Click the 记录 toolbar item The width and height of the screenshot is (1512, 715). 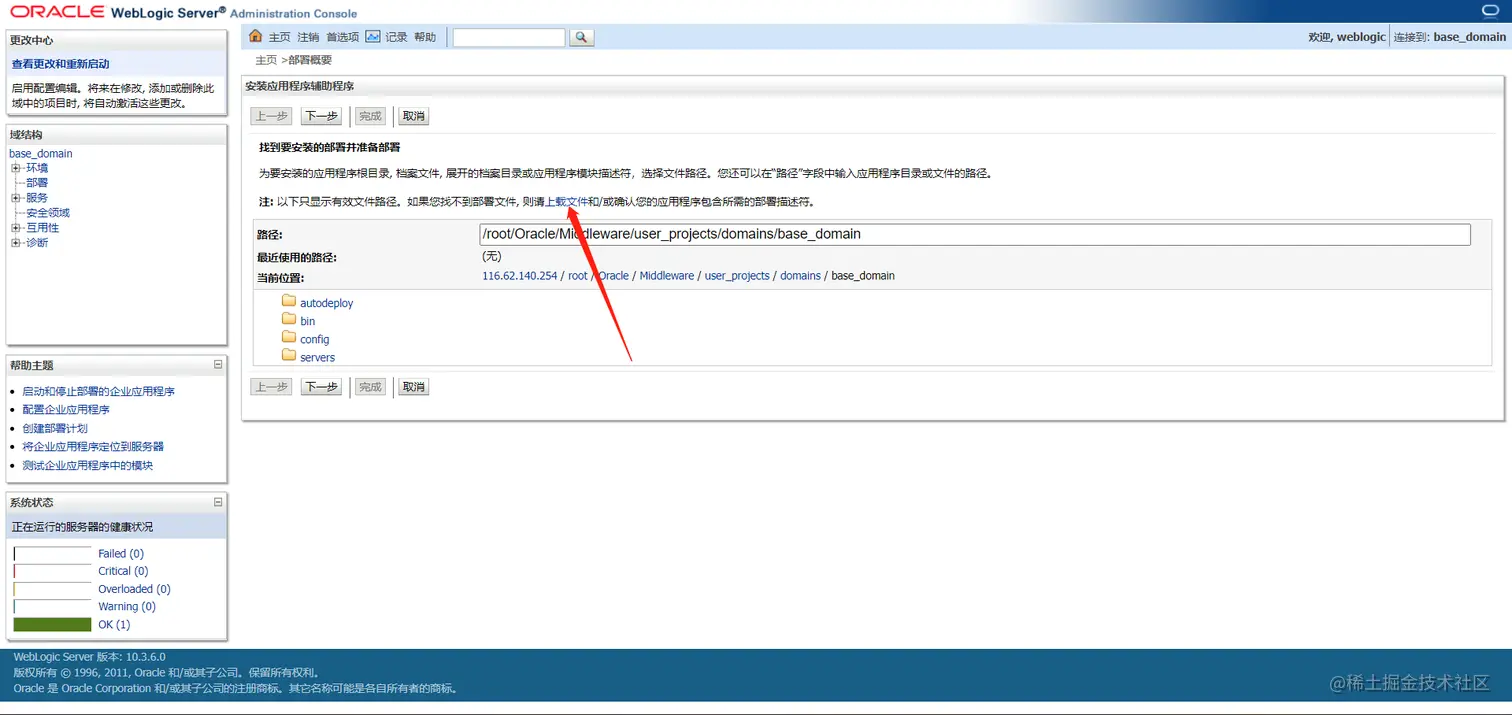coord(396,37)
